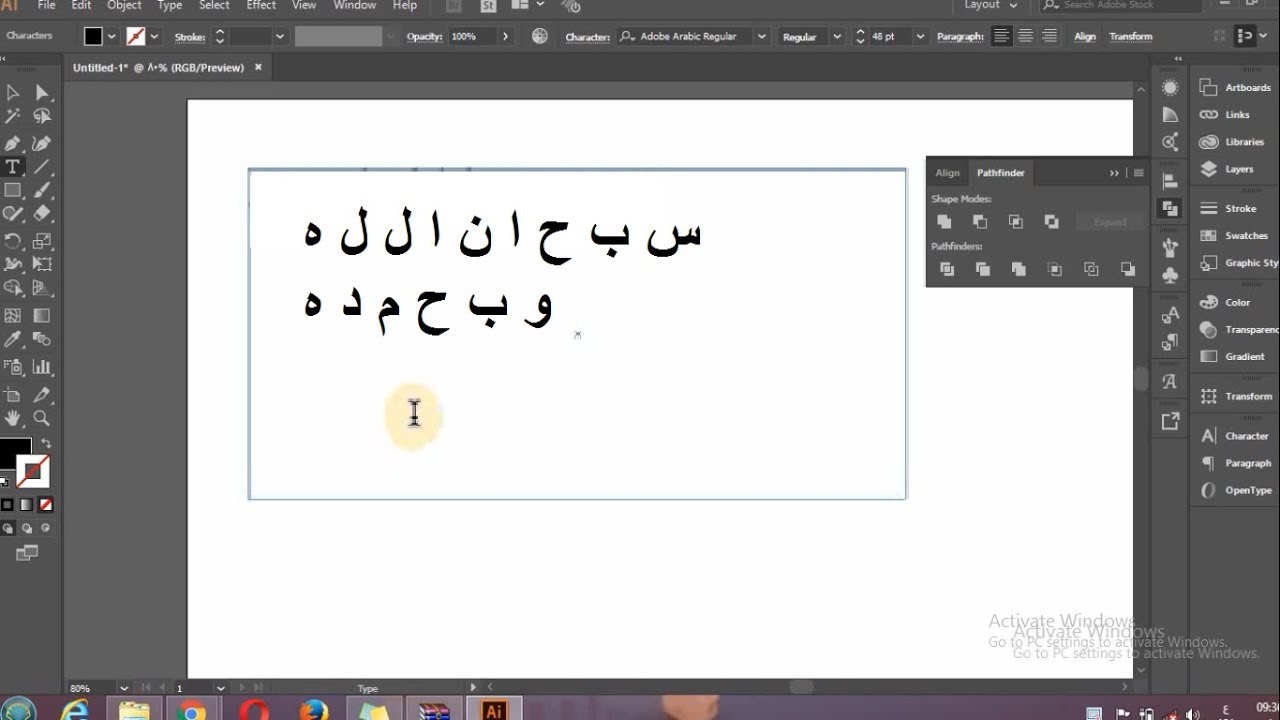Open the Type menu
This screenshot has height=720, width=1280.
click(x=168, y=6)
